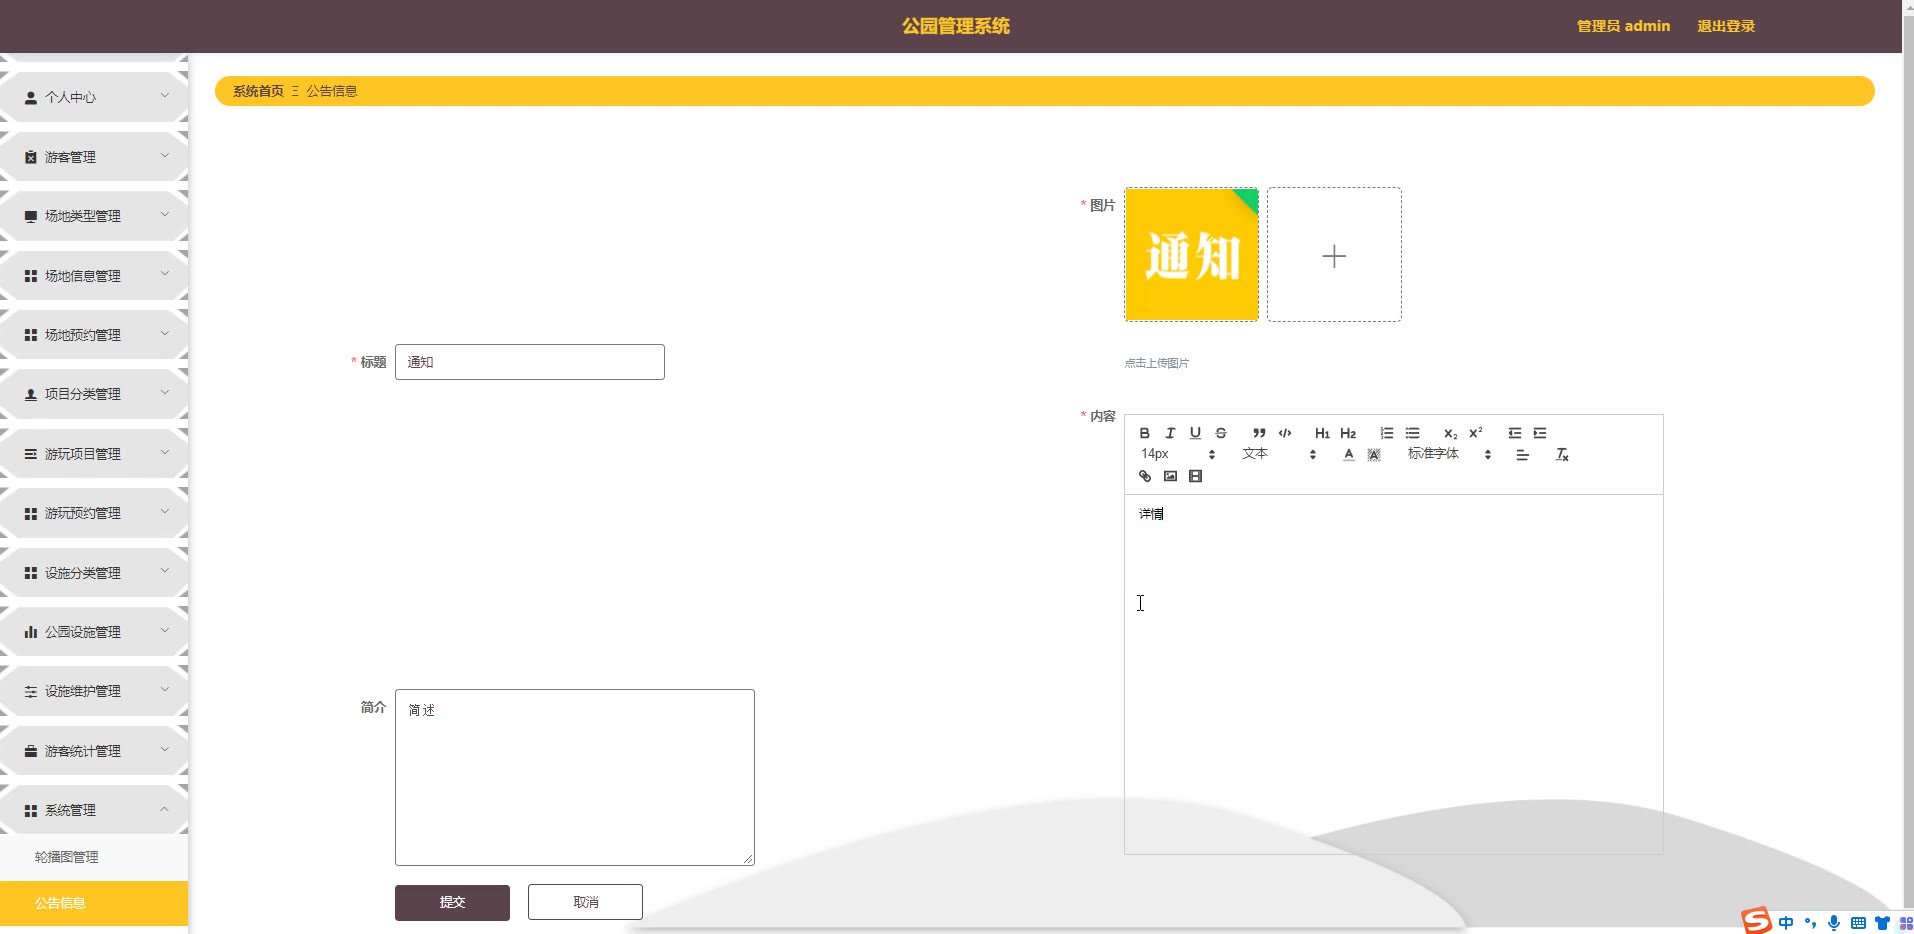Viewport: 1914px width, 934px height.
Task: Toggle italic formatting in content editor
Action: click(1169, 433)
